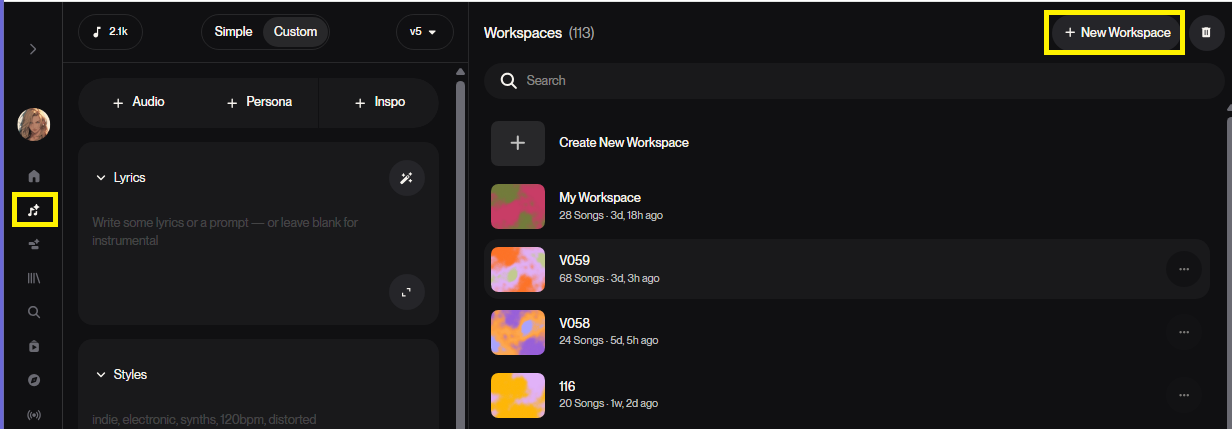
Task: Open the Explore compass icon
Action: click(x=34, y=380)
